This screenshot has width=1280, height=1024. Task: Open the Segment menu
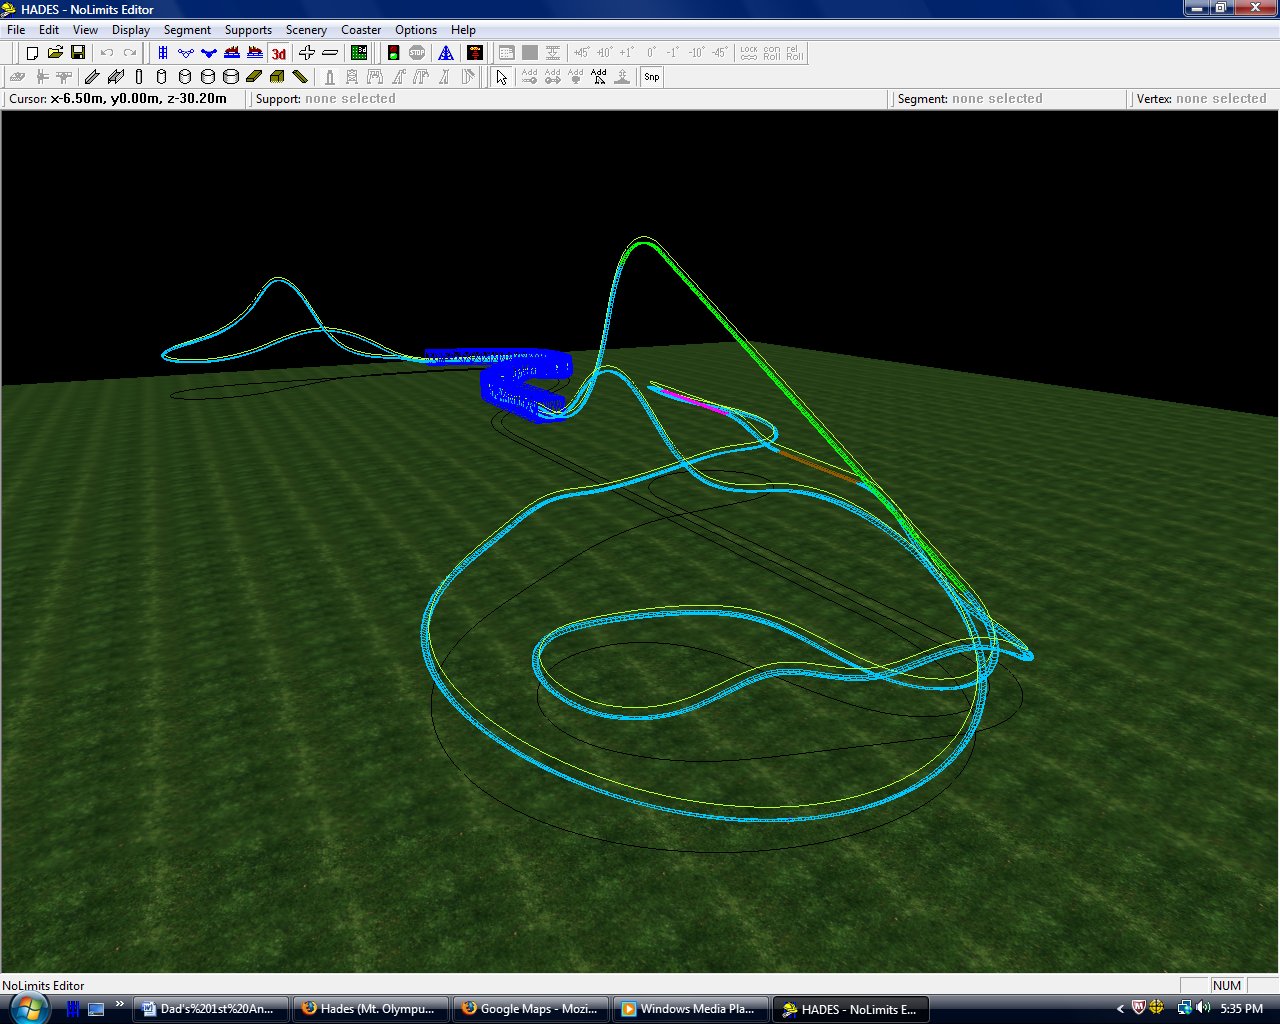(187, 30)
